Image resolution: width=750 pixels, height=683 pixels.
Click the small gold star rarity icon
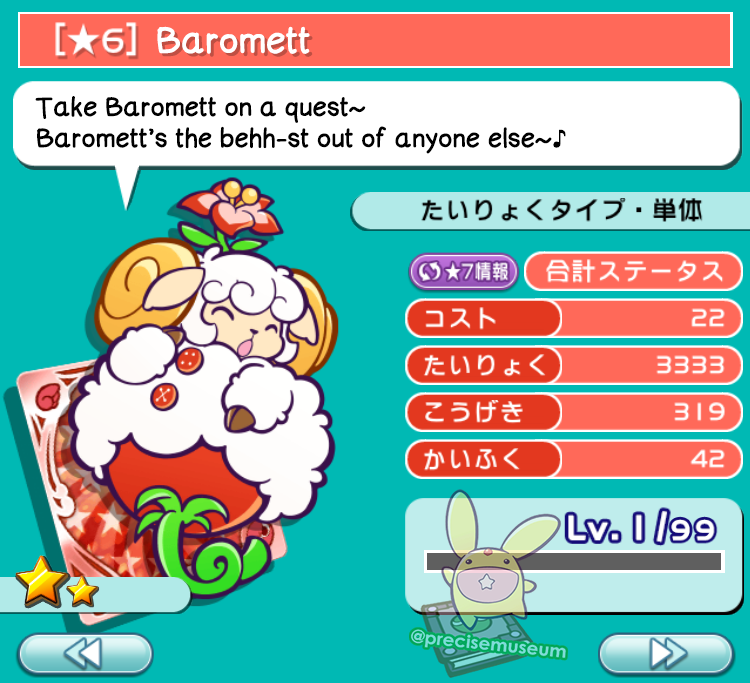pyautogui.click(x=83, y=591)
